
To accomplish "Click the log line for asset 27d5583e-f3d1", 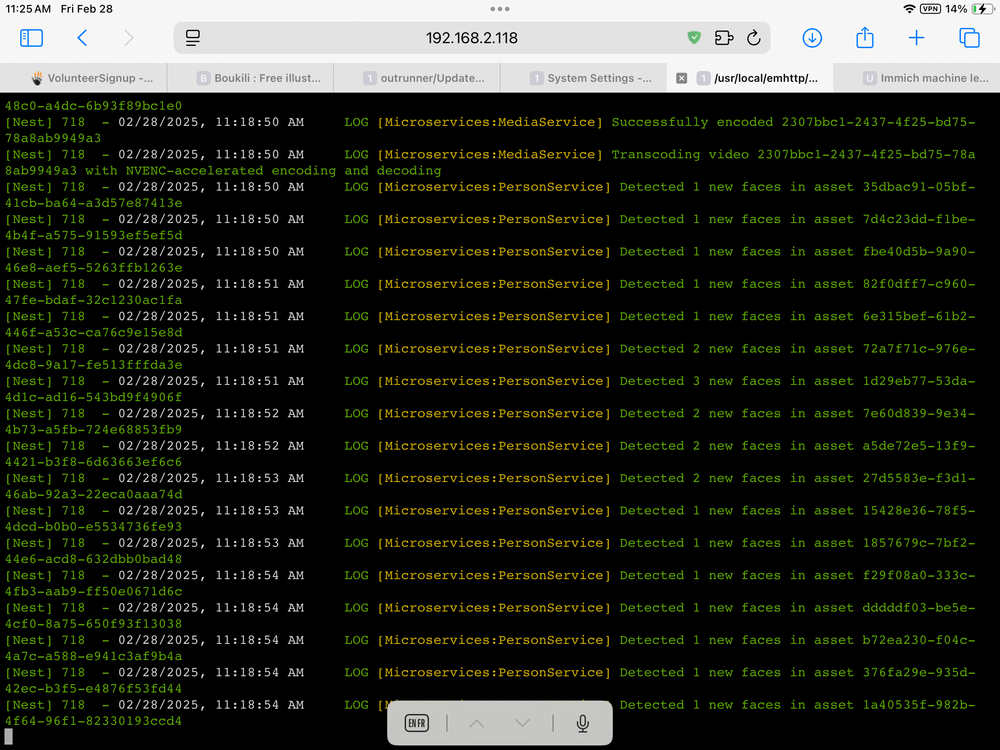I will pyautogui.click(x=490, y=487).
